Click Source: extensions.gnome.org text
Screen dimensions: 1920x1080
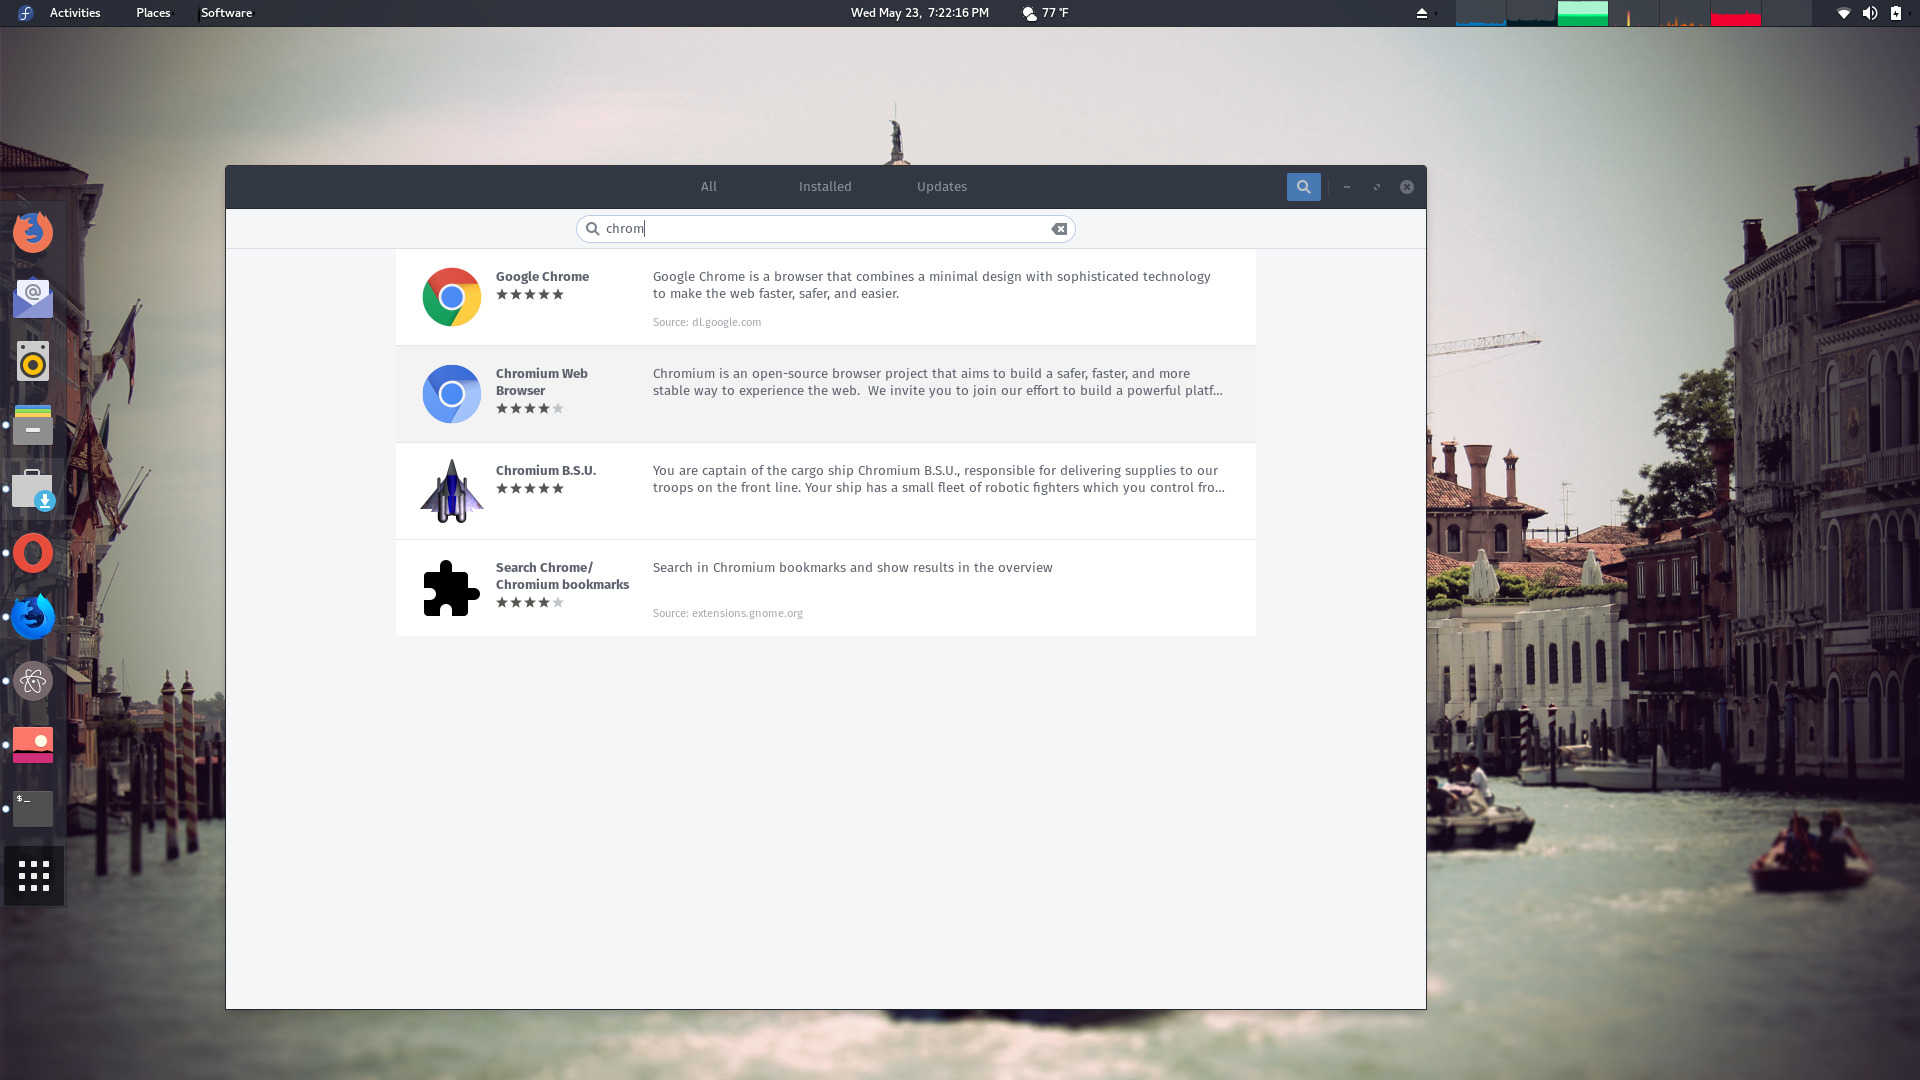tap(728, 614)
